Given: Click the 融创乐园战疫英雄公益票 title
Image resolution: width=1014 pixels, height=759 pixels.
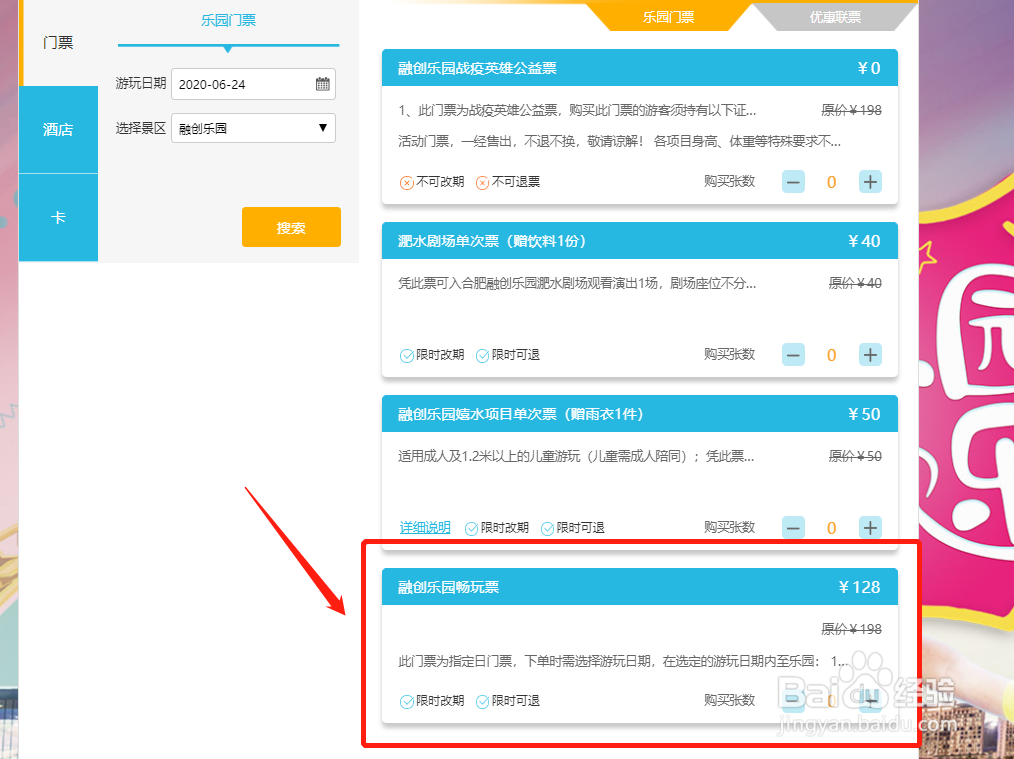Looking at the screenshot, I should tap(477, 68).
